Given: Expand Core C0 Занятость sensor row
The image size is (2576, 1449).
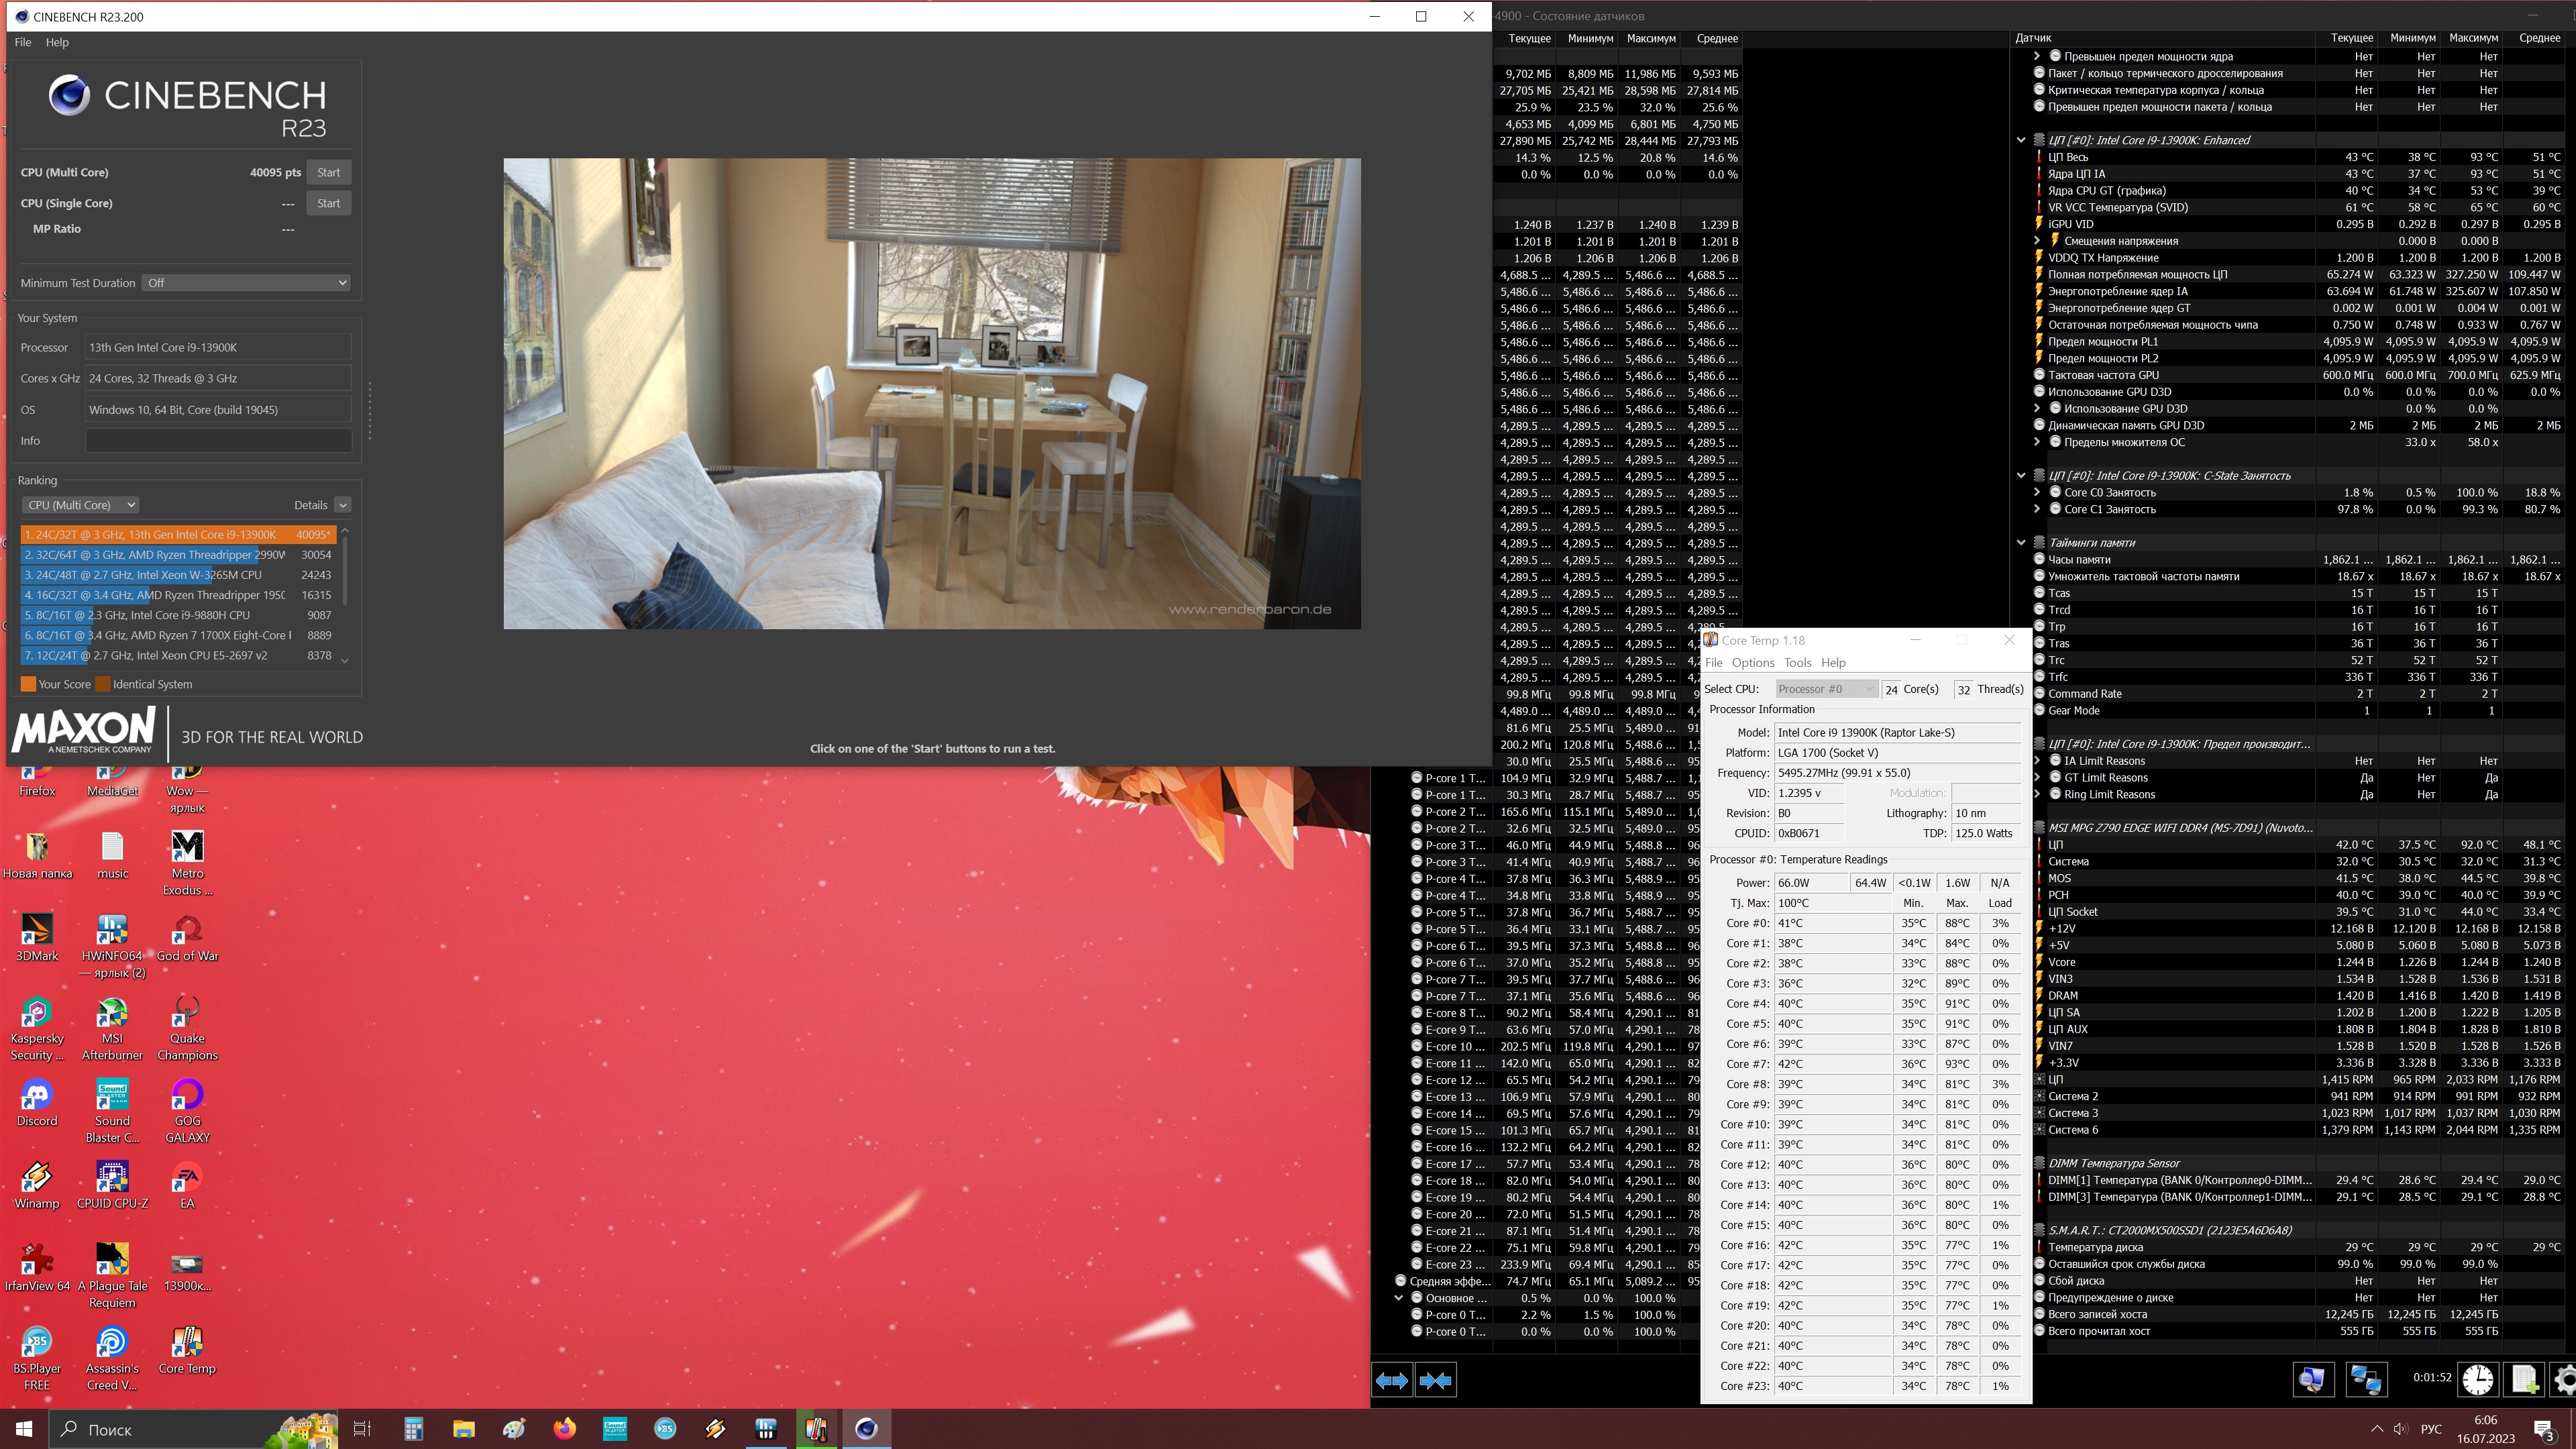Looking at the screenshot, I should 2037,492.
